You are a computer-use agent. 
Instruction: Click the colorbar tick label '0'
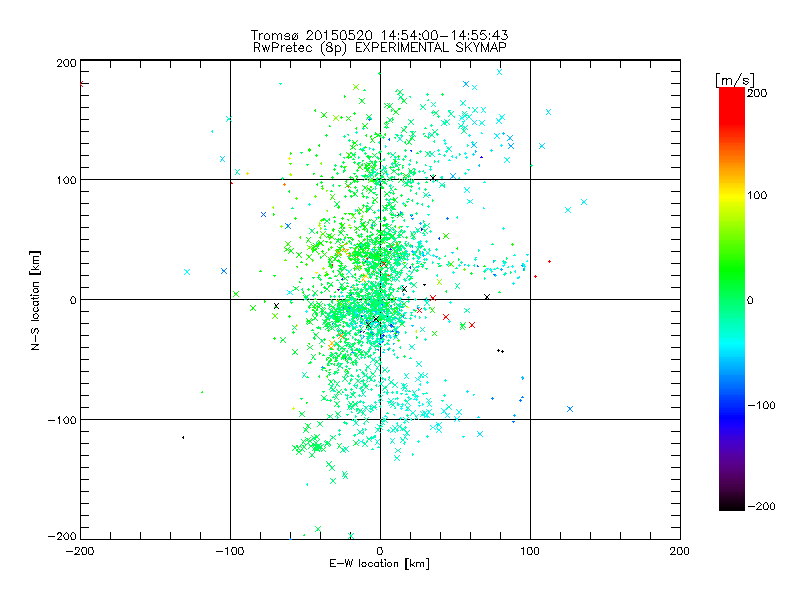[x=750, y=300]
